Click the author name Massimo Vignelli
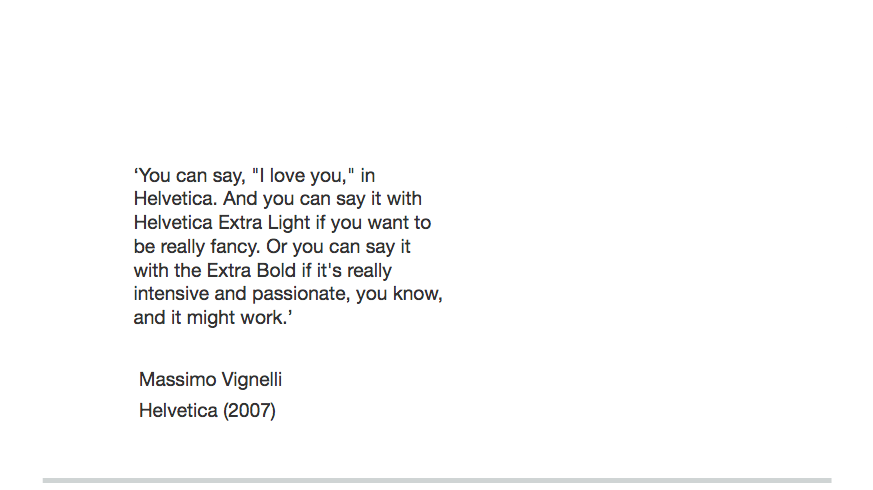This screenshot has width=873, height=490. pyautogui.click(x=210, y=380)
